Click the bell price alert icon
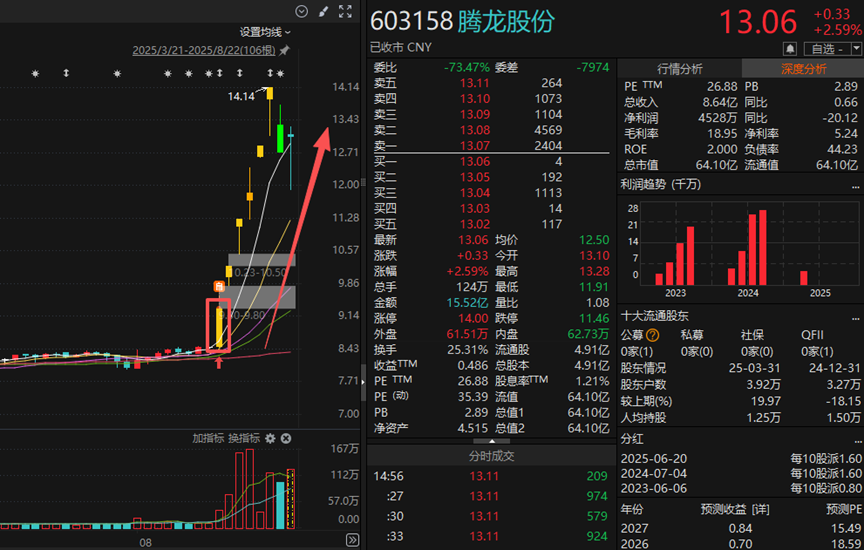864x550 pixels. pyautogui.click(x=790, y=49)
